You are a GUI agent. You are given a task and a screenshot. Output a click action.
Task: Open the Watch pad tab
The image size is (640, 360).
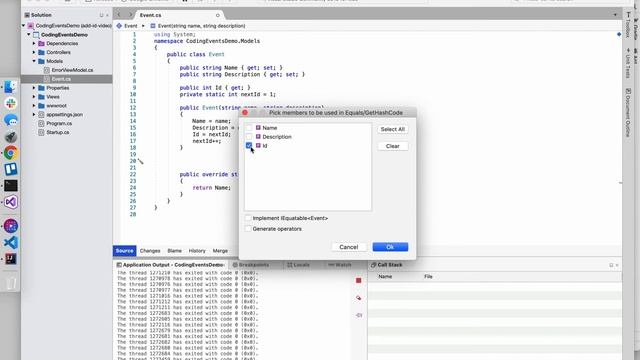[x=340, y=265]
